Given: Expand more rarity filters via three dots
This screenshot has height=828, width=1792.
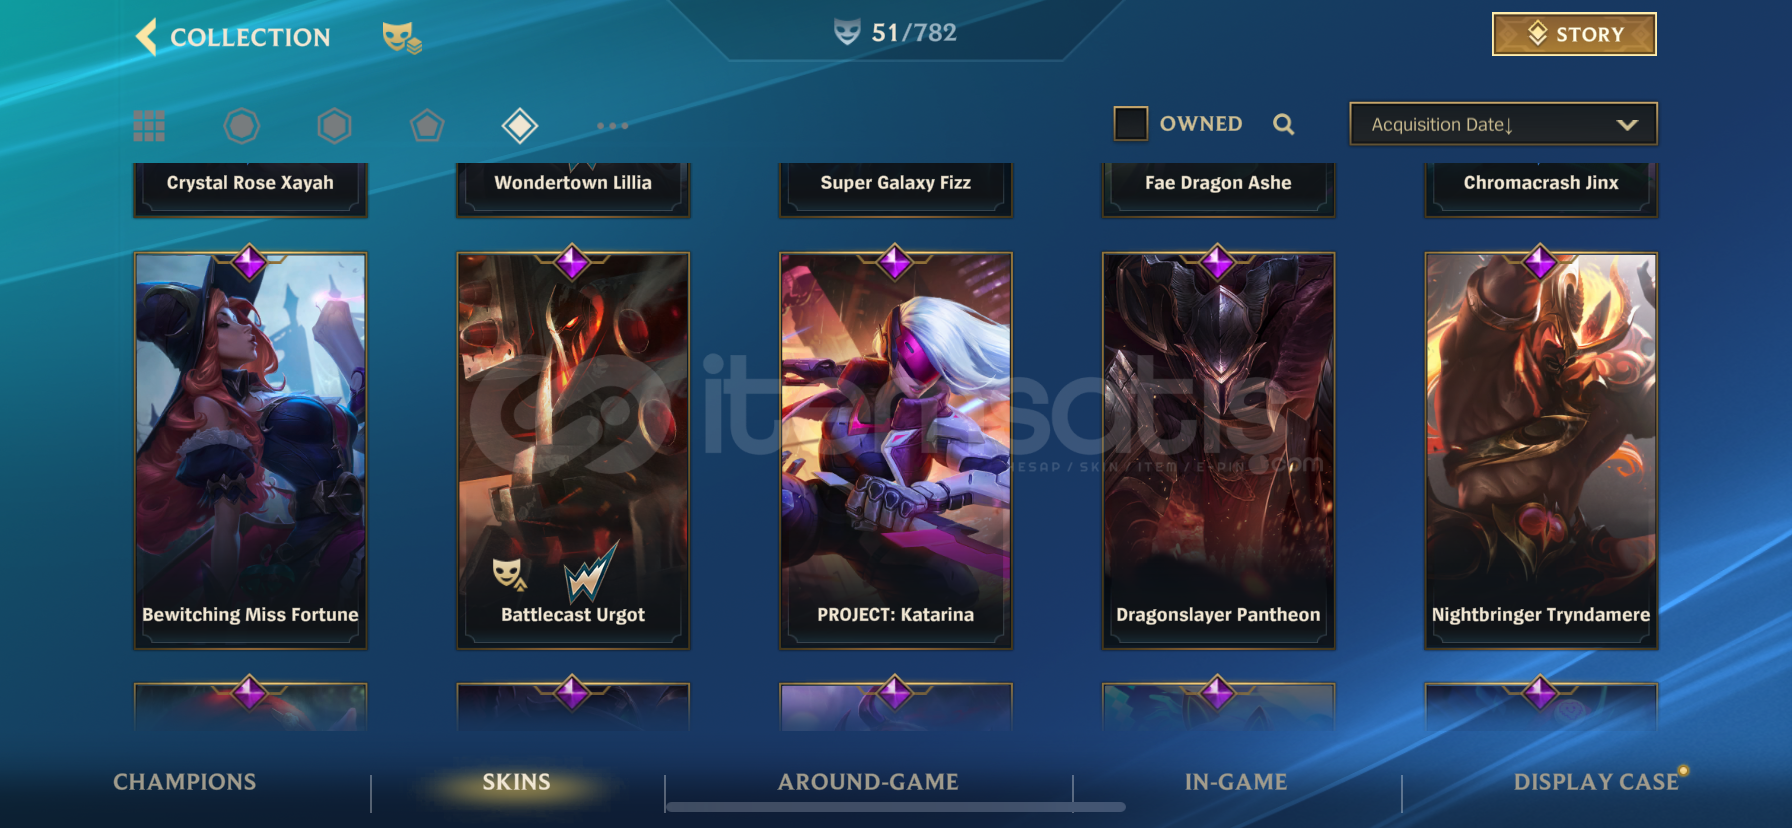Looking at the screenshot, I should click(612, 126).
